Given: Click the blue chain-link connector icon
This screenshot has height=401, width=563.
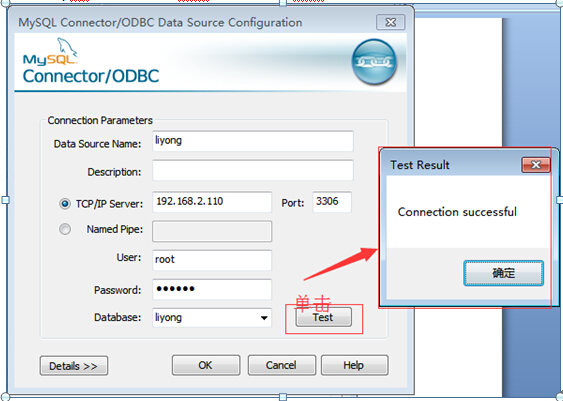Looking at the screenshot, I should (x=374, y=62).
